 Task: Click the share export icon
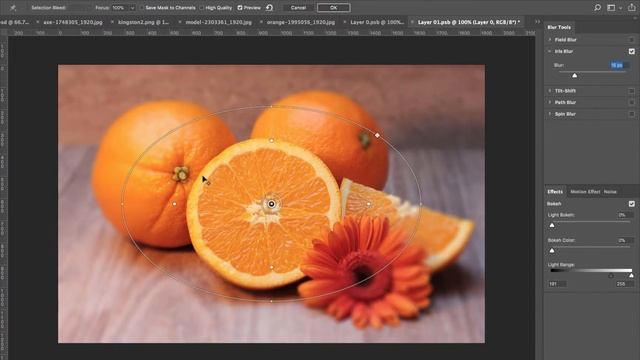point(631,7)
